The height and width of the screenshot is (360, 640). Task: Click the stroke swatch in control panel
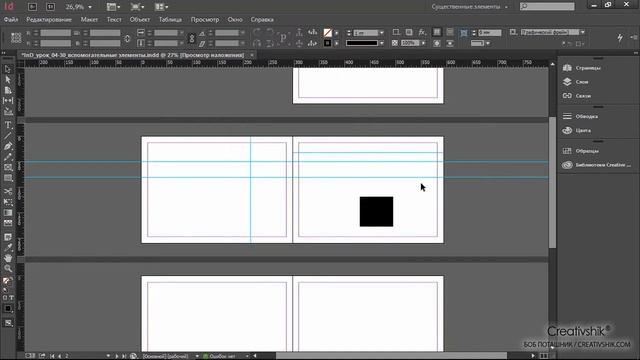pos(327,43)
